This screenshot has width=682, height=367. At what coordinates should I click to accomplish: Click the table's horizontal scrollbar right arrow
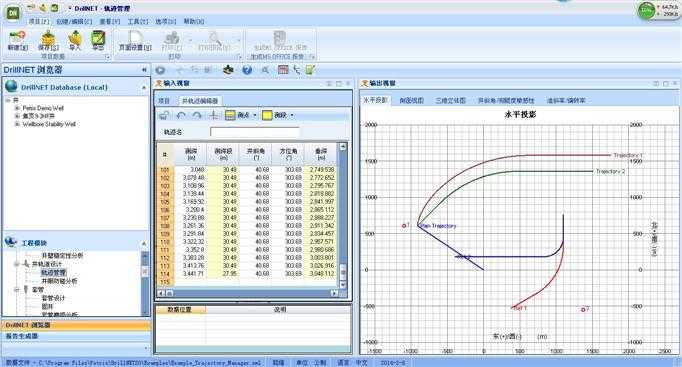tap(334, 293)
